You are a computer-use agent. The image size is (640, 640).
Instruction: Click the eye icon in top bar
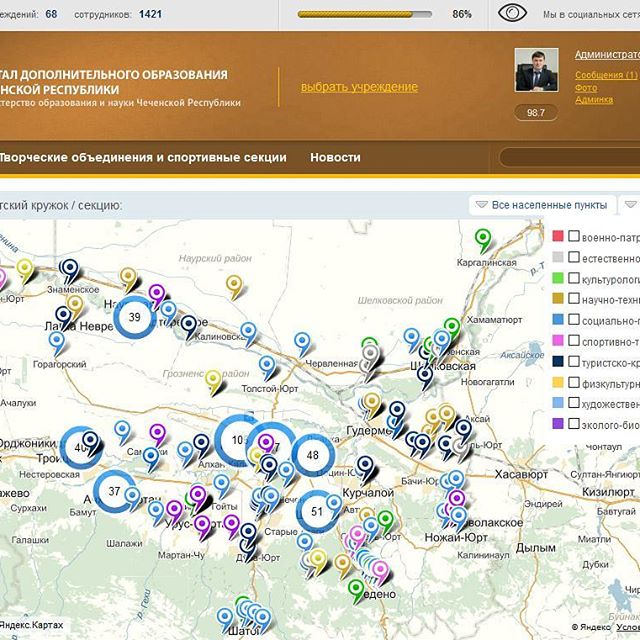click(x=512, y=14)
